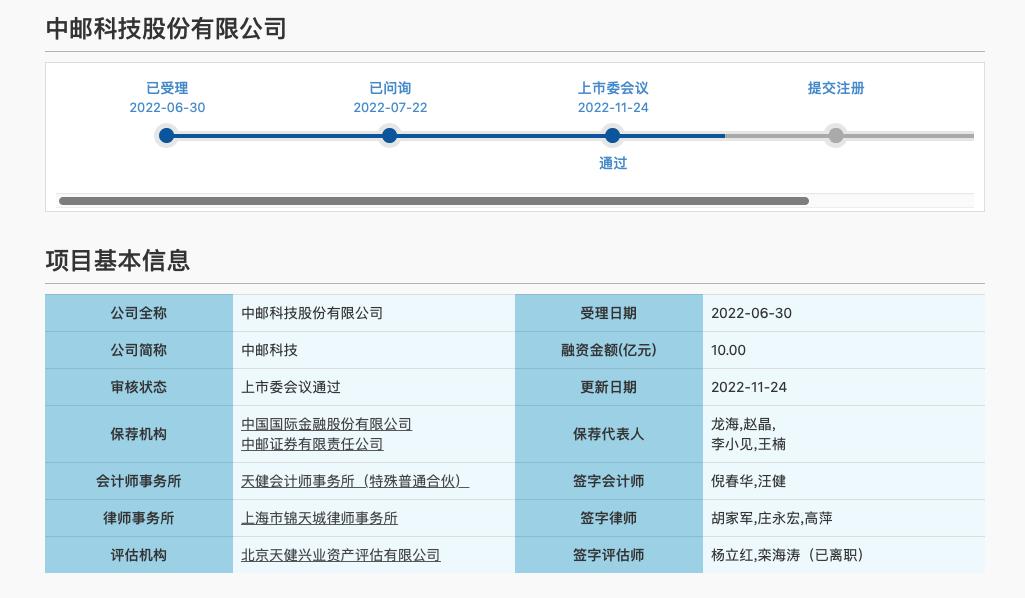
Task: Click the date 2022-07-22 under 已问询
Action: click(x=389, y=107)
